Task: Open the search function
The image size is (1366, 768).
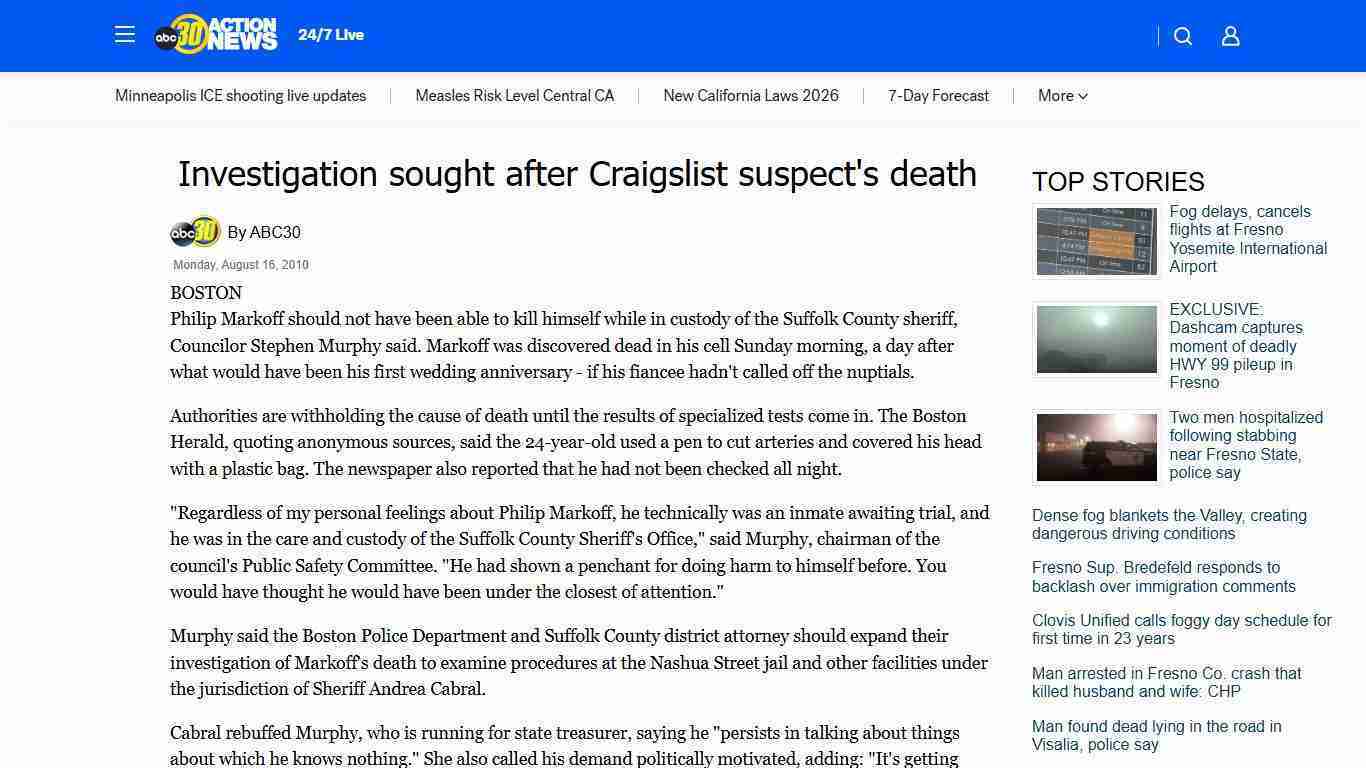Action: 1182,35
